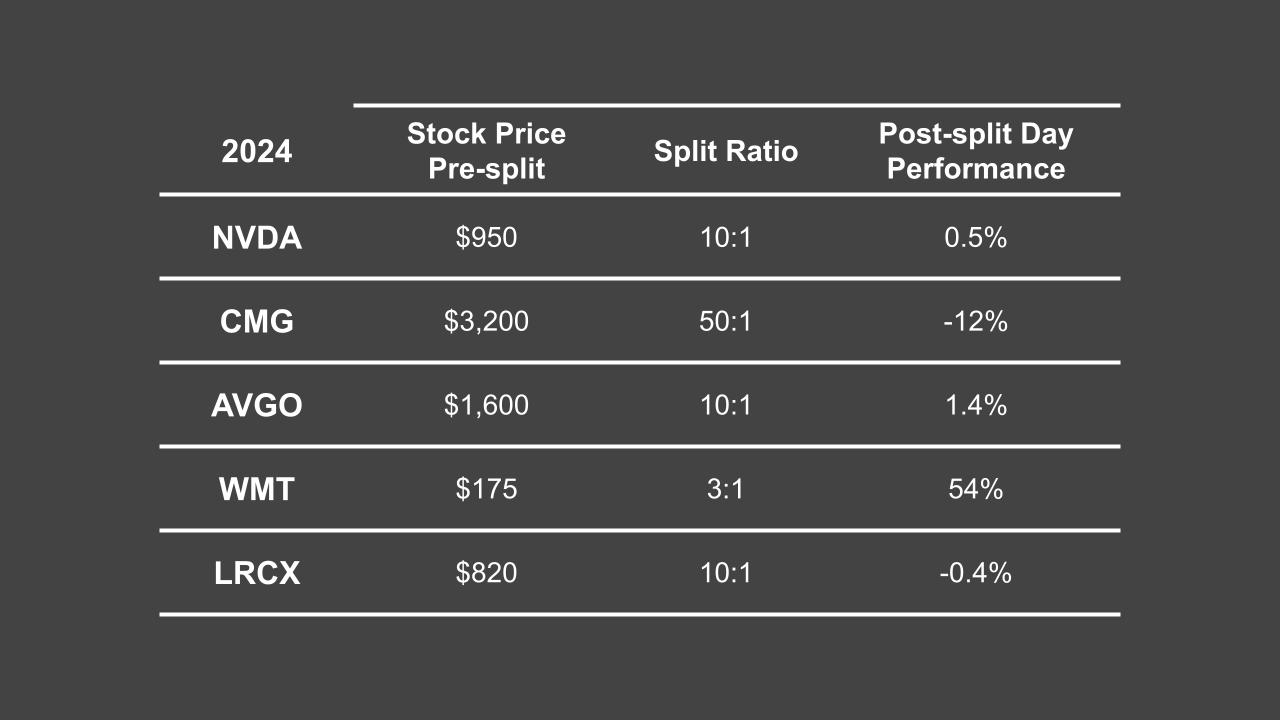Select the Post-split Day Performance header
The width and height of the screenshot is (1280, 720).
(975, 151)
